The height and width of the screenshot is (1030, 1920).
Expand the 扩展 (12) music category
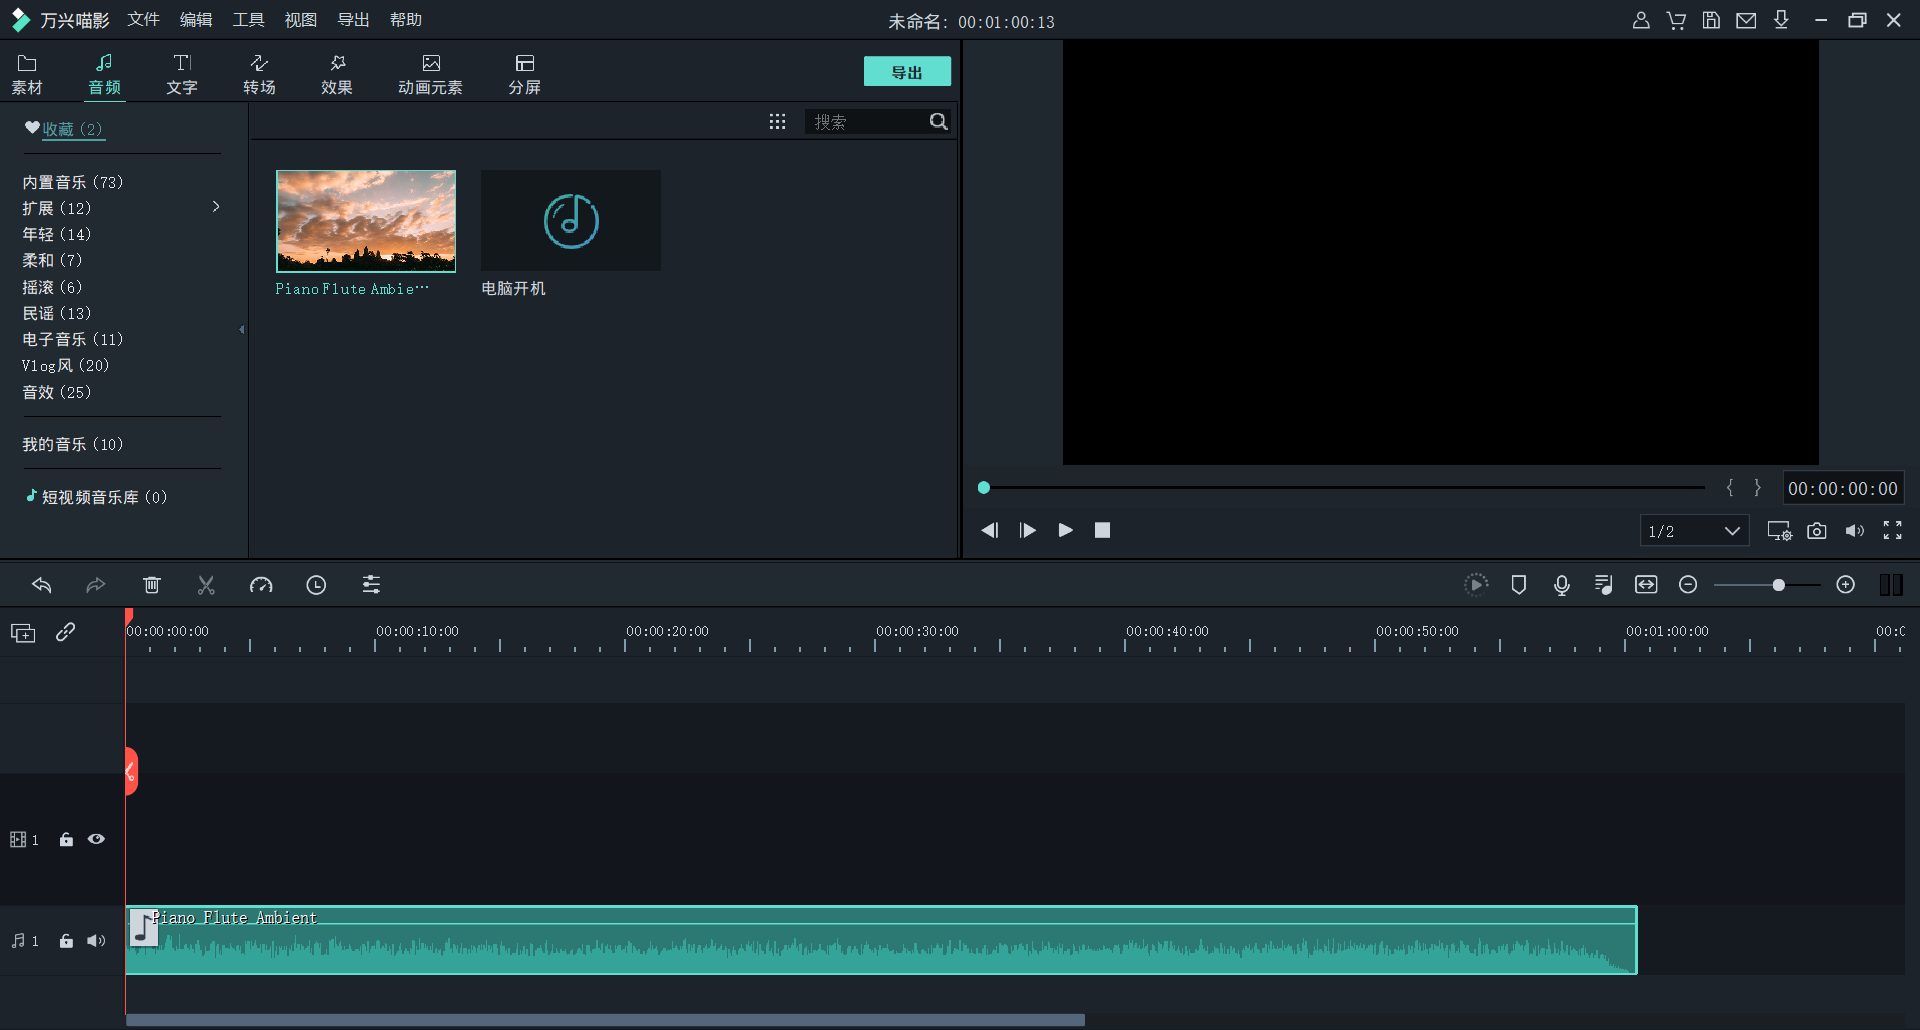coord(216,207)
